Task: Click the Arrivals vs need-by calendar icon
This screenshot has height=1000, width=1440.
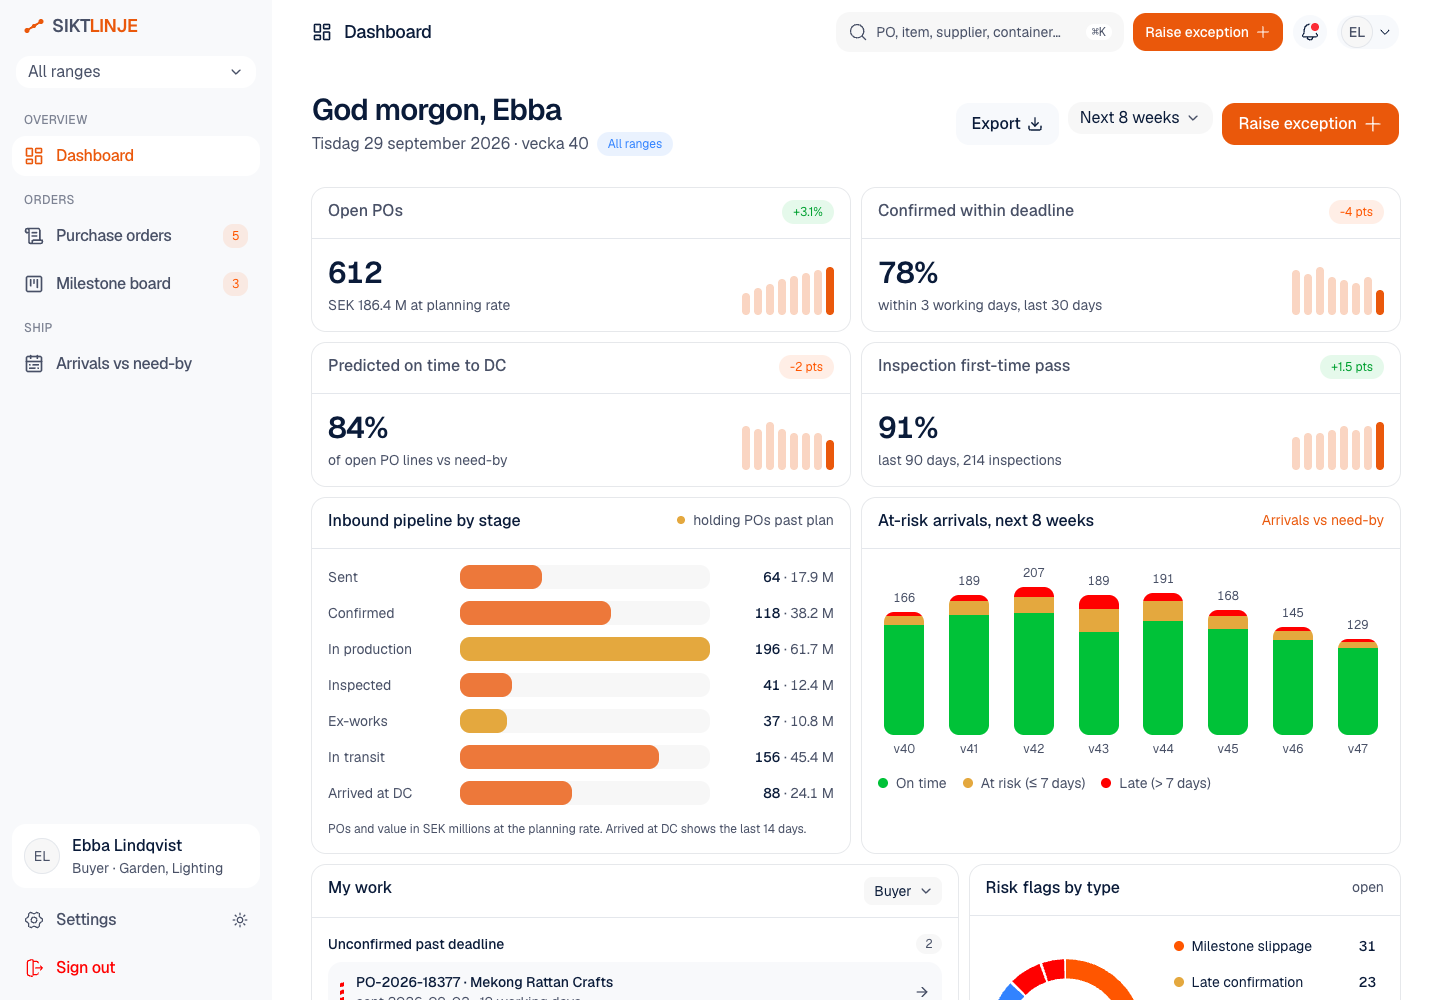Action: point(34,364)
